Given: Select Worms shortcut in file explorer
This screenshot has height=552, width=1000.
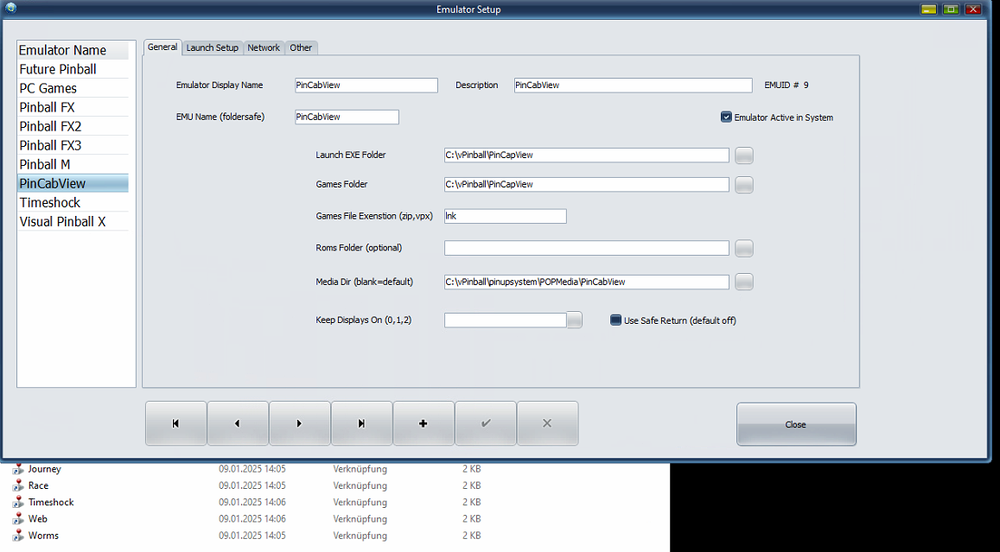Looking at the screenshot, I should click(x=43, y=535).
